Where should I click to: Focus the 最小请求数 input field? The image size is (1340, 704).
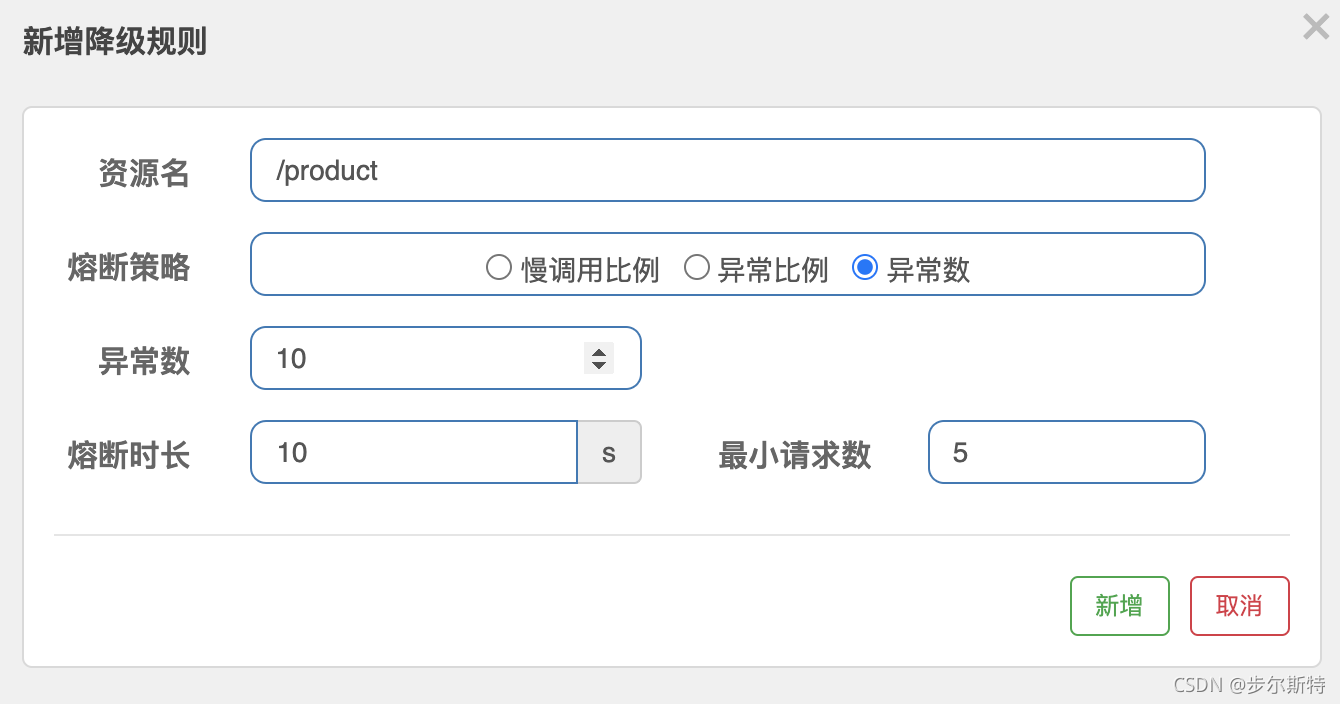[x=1066, y=452]
